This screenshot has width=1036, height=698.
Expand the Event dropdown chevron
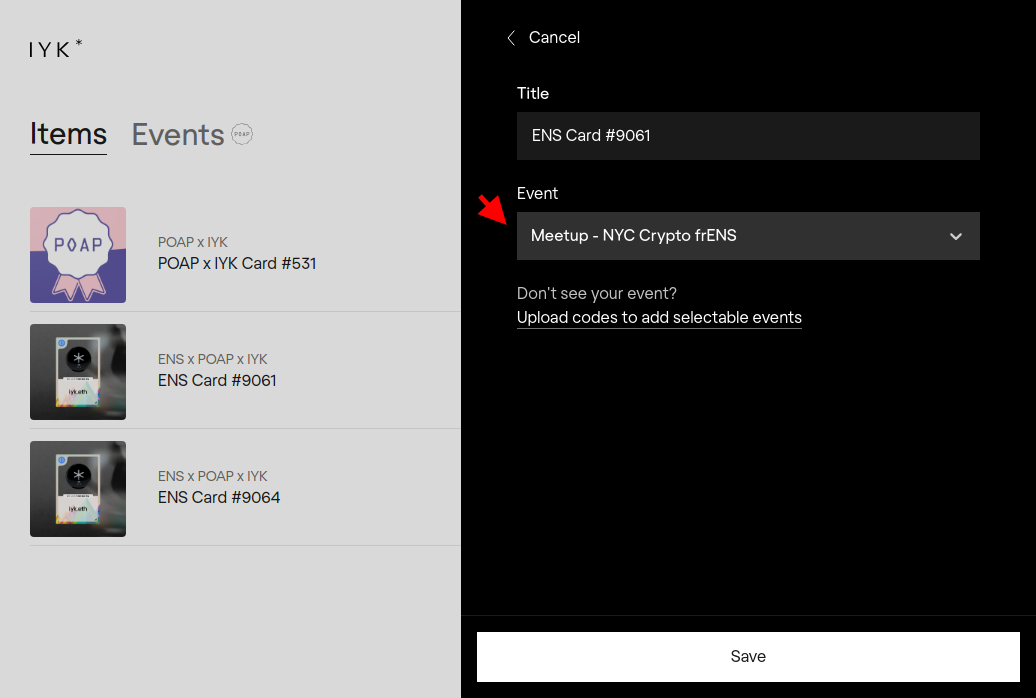(x=955, y=236)
